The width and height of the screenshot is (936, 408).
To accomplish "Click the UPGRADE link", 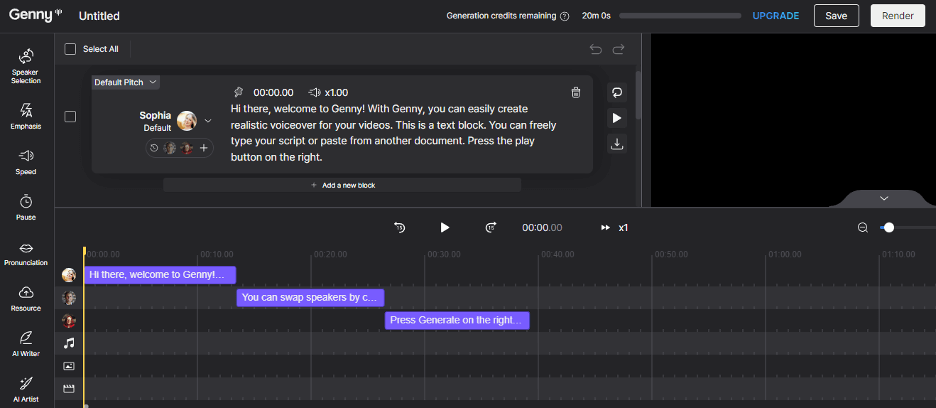I will click(775, 16).
